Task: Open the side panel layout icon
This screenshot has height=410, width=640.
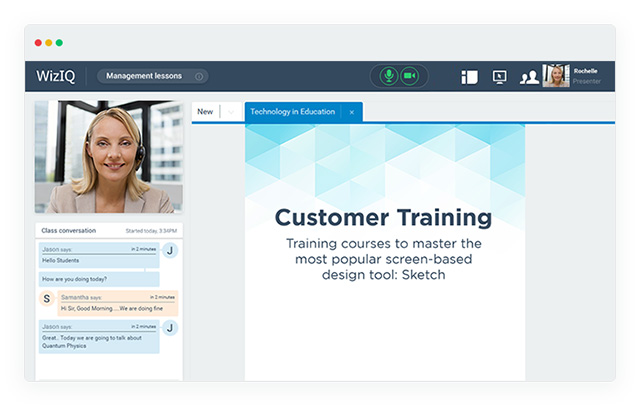Action: (x=470, y=77)
